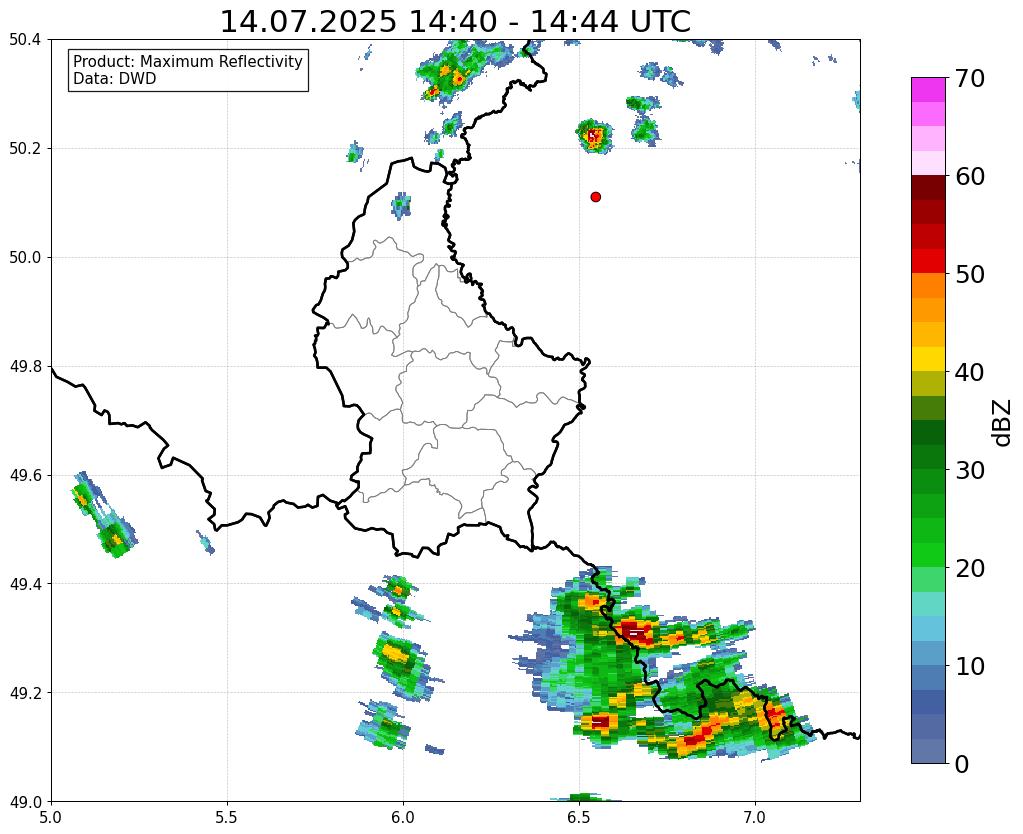Click the latitude tick label 50.2
Image resolution: width=1023 pixels, height=834 pixels.
click(25, 149)
